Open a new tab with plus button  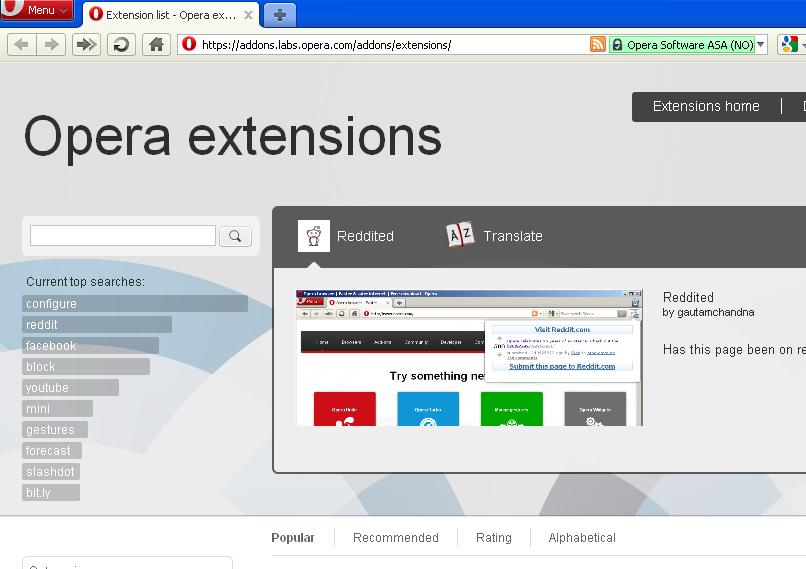(280, 15)
